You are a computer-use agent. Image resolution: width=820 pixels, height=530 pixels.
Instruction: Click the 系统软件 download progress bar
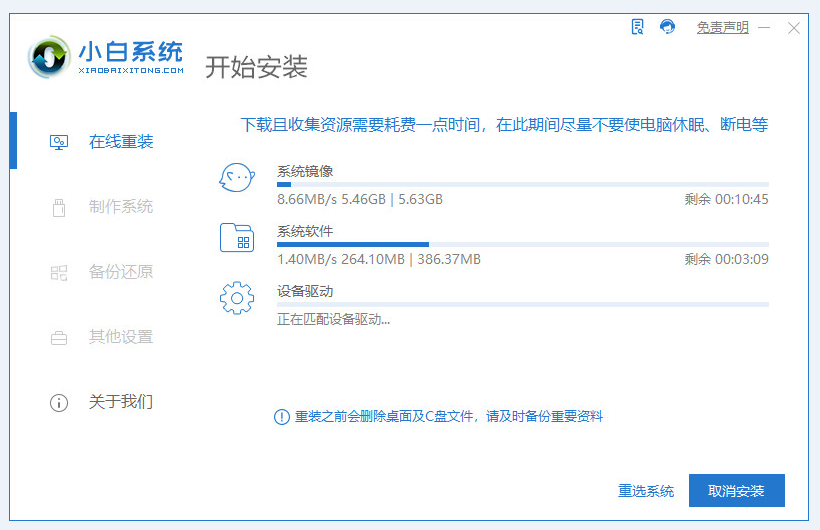tap(522, 244)
